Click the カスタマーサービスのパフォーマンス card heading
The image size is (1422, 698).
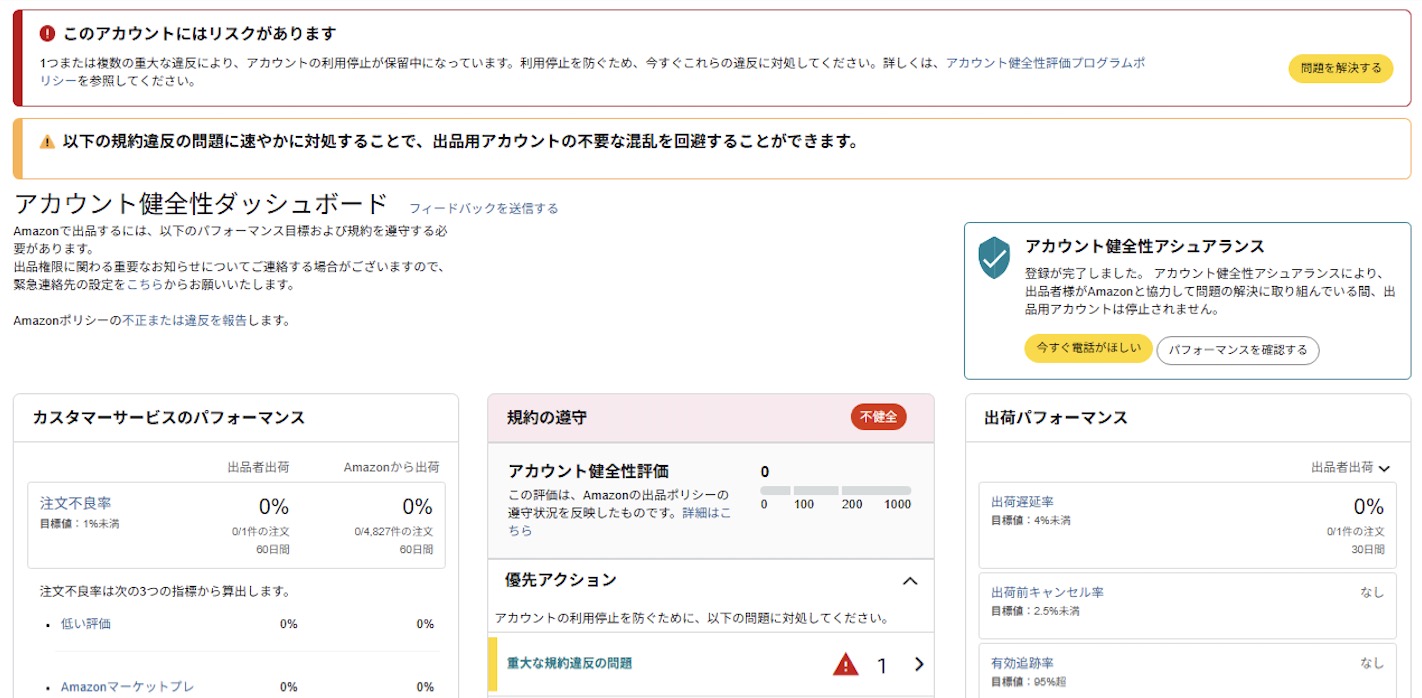coord(169,418)
